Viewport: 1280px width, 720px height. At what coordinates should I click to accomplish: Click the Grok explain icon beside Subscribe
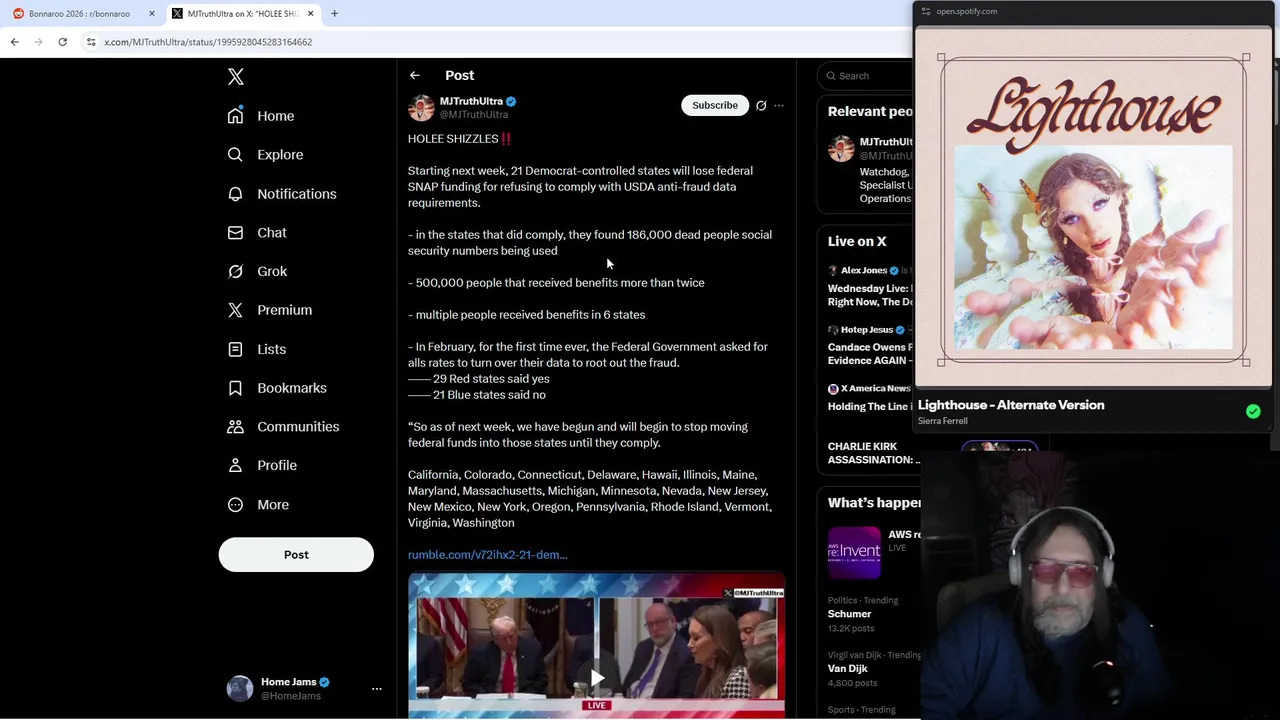(761, 105)
